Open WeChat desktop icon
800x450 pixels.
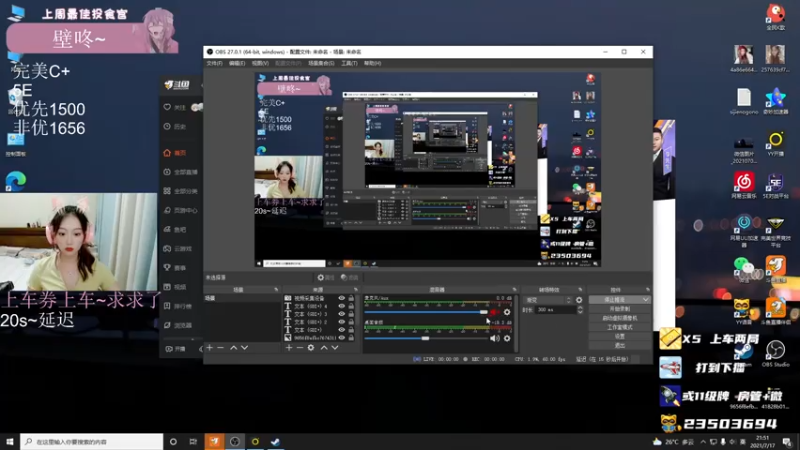tap(743, 269)
